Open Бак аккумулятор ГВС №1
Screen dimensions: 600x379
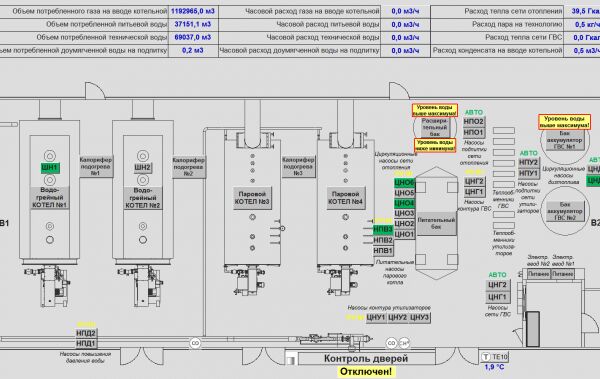pos(565,140)
